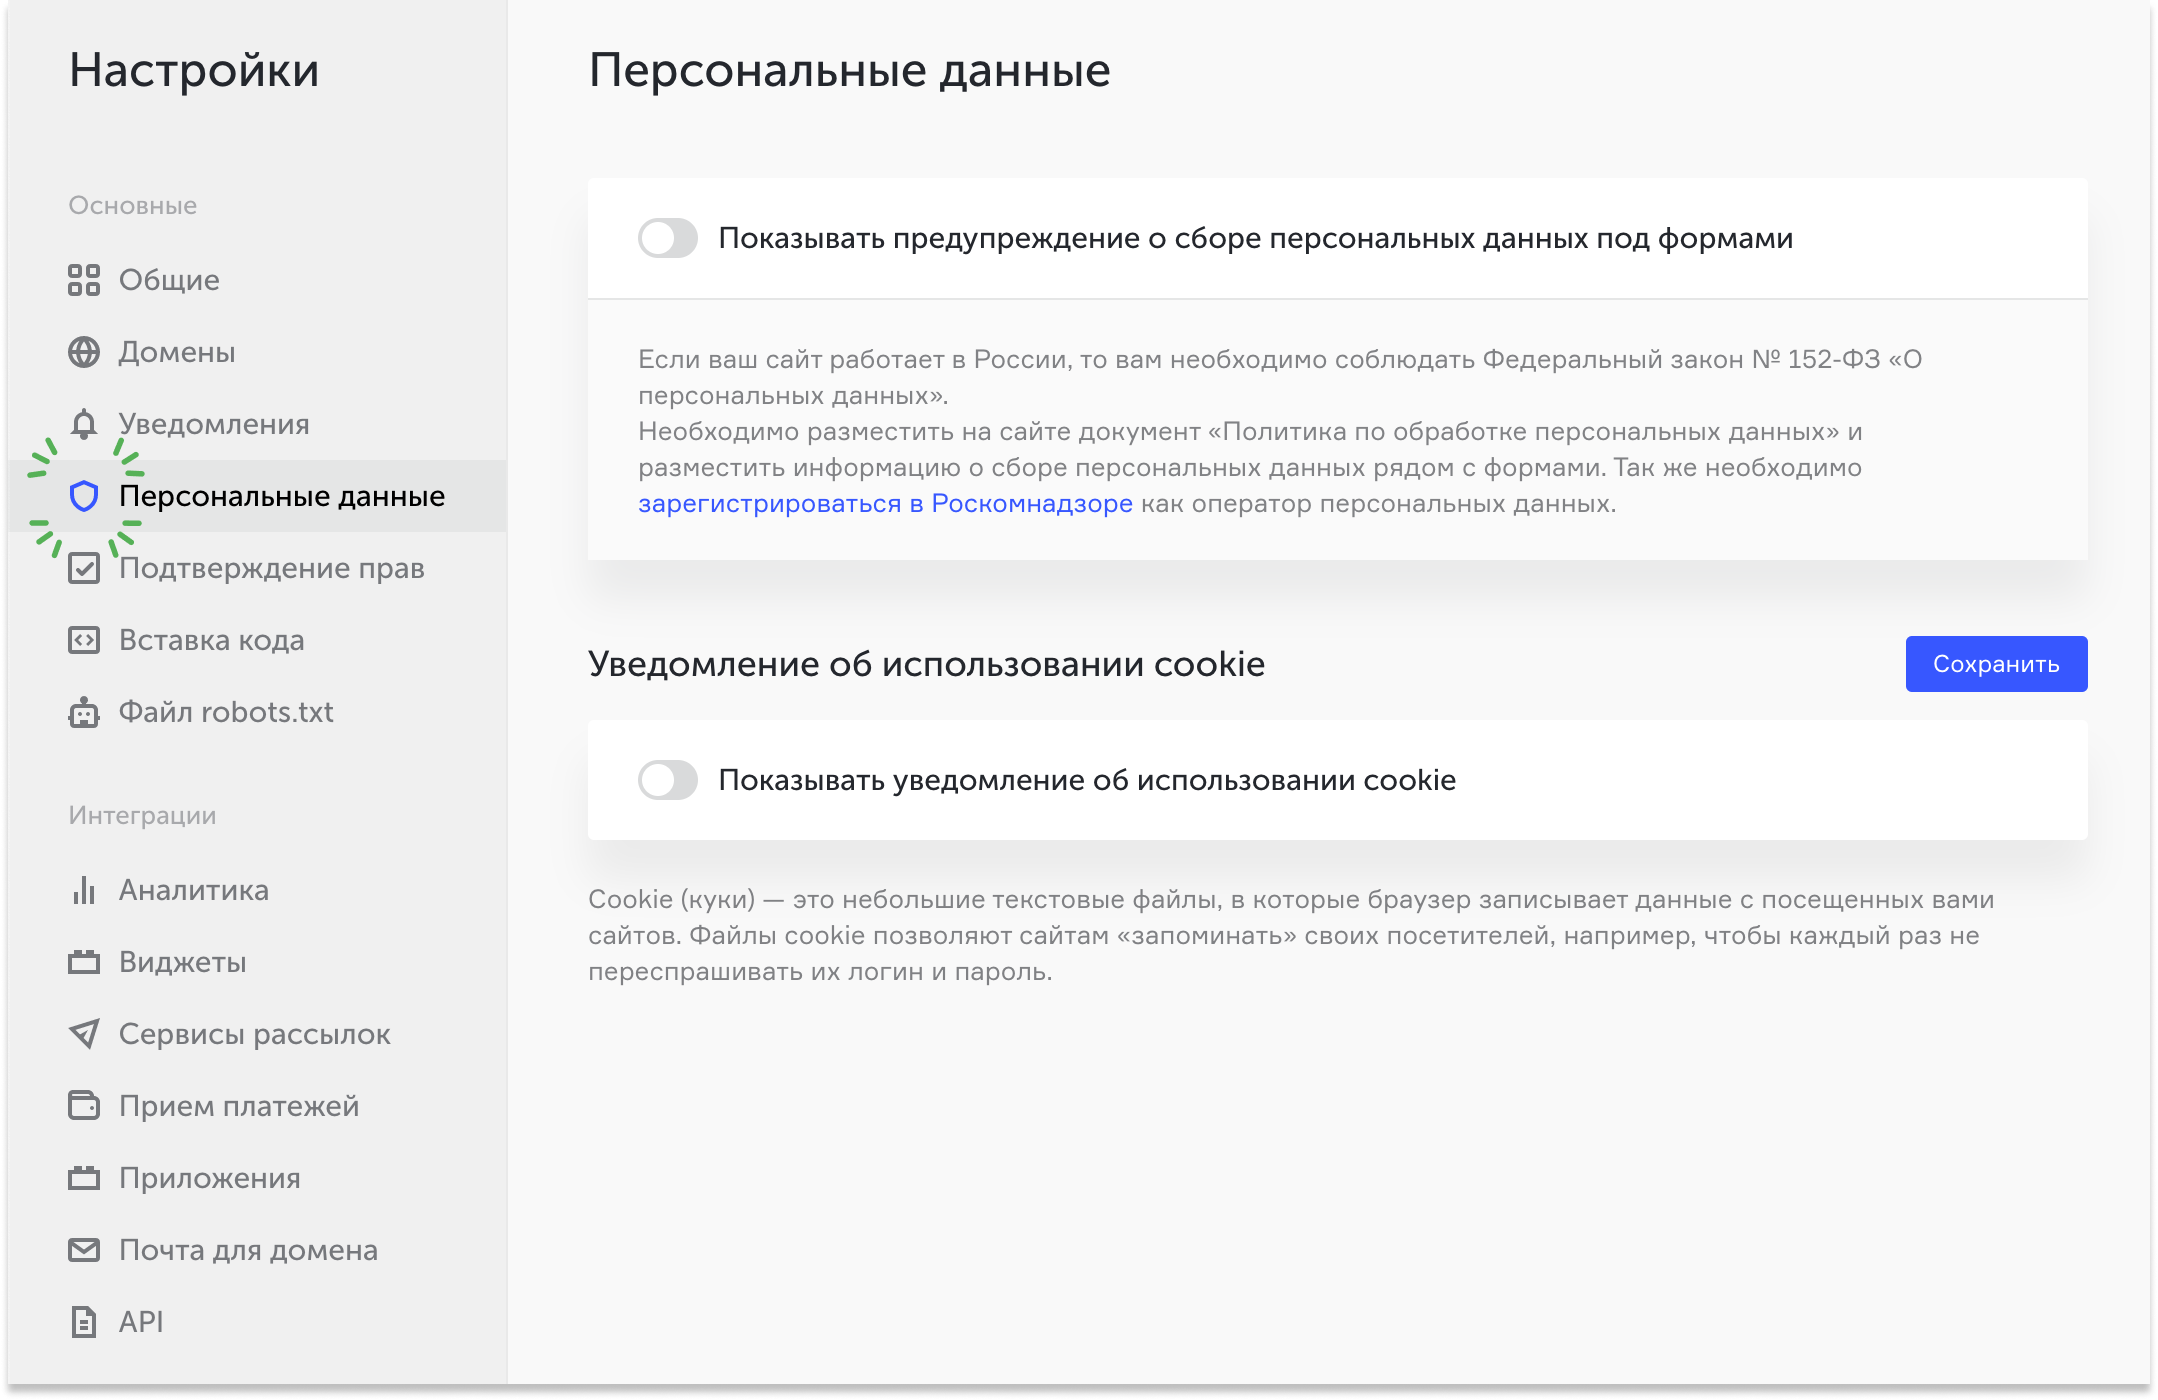2158x1400 pixels.
Task: Follow the зарегистрироваться в Роскомнадзоре link
Action: click(x=885, y=503)
